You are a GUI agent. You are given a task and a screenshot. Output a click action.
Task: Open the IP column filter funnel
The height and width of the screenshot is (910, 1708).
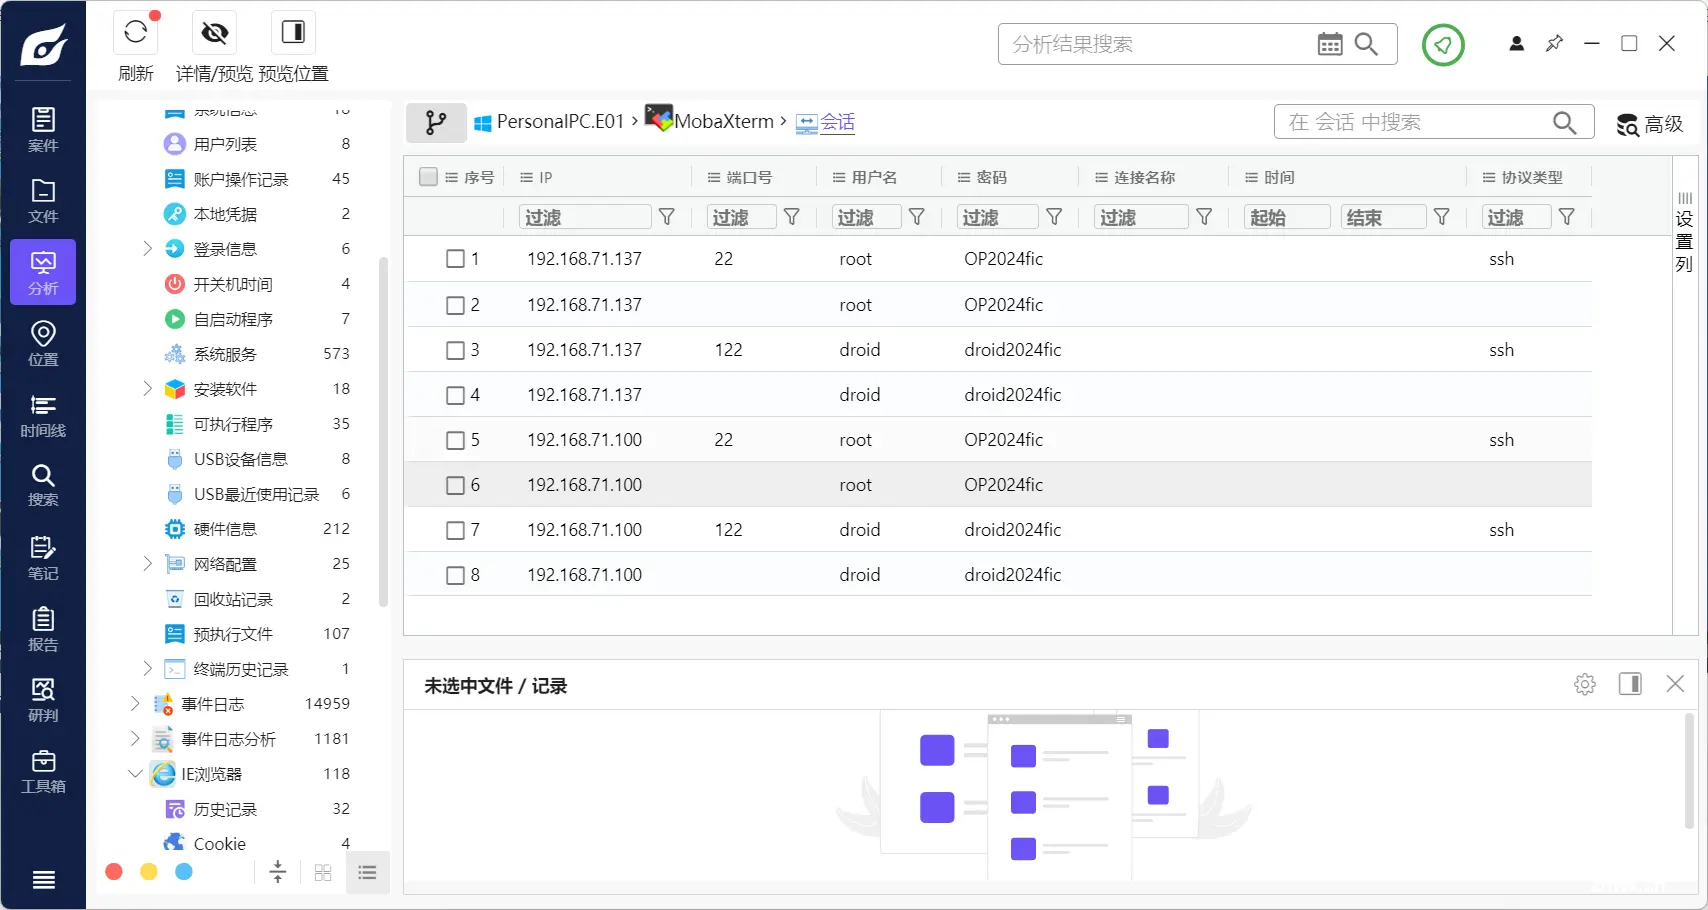tap(667, 217)
